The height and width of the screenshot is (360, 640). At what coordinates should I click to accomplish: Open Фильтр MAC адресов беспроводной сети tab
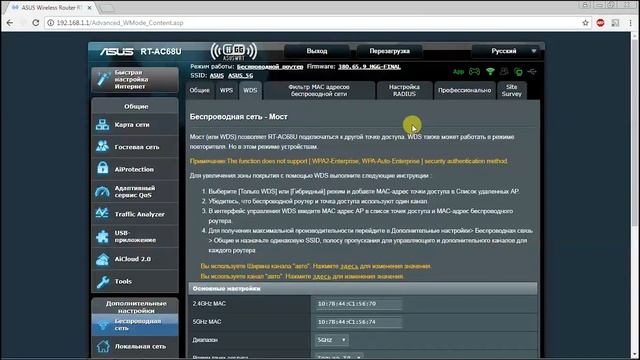click(x=319, y=90)
